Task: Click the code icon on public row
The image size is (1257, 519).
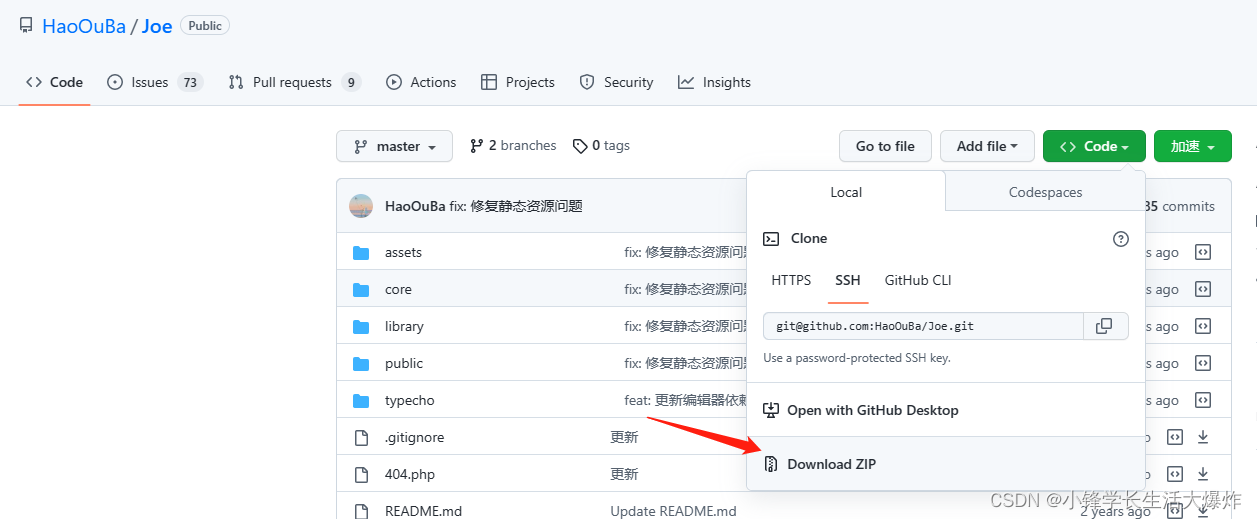Action: [1203, 363]
